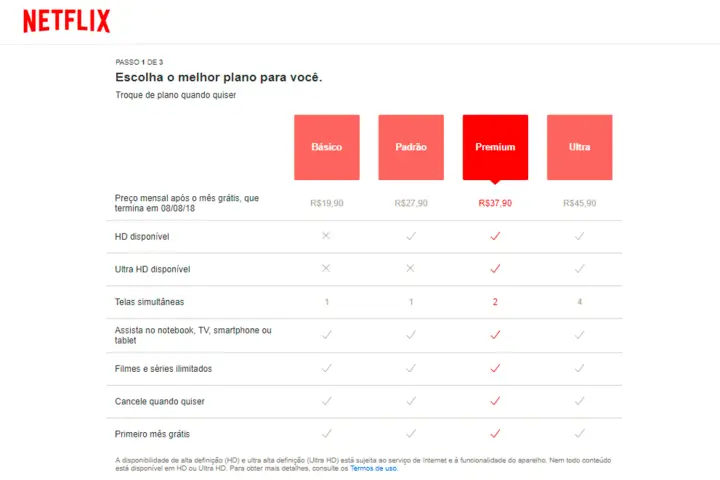
Task: Click the Básico Primeiro mês grátis checkmark
Action: tap(326, 434)
